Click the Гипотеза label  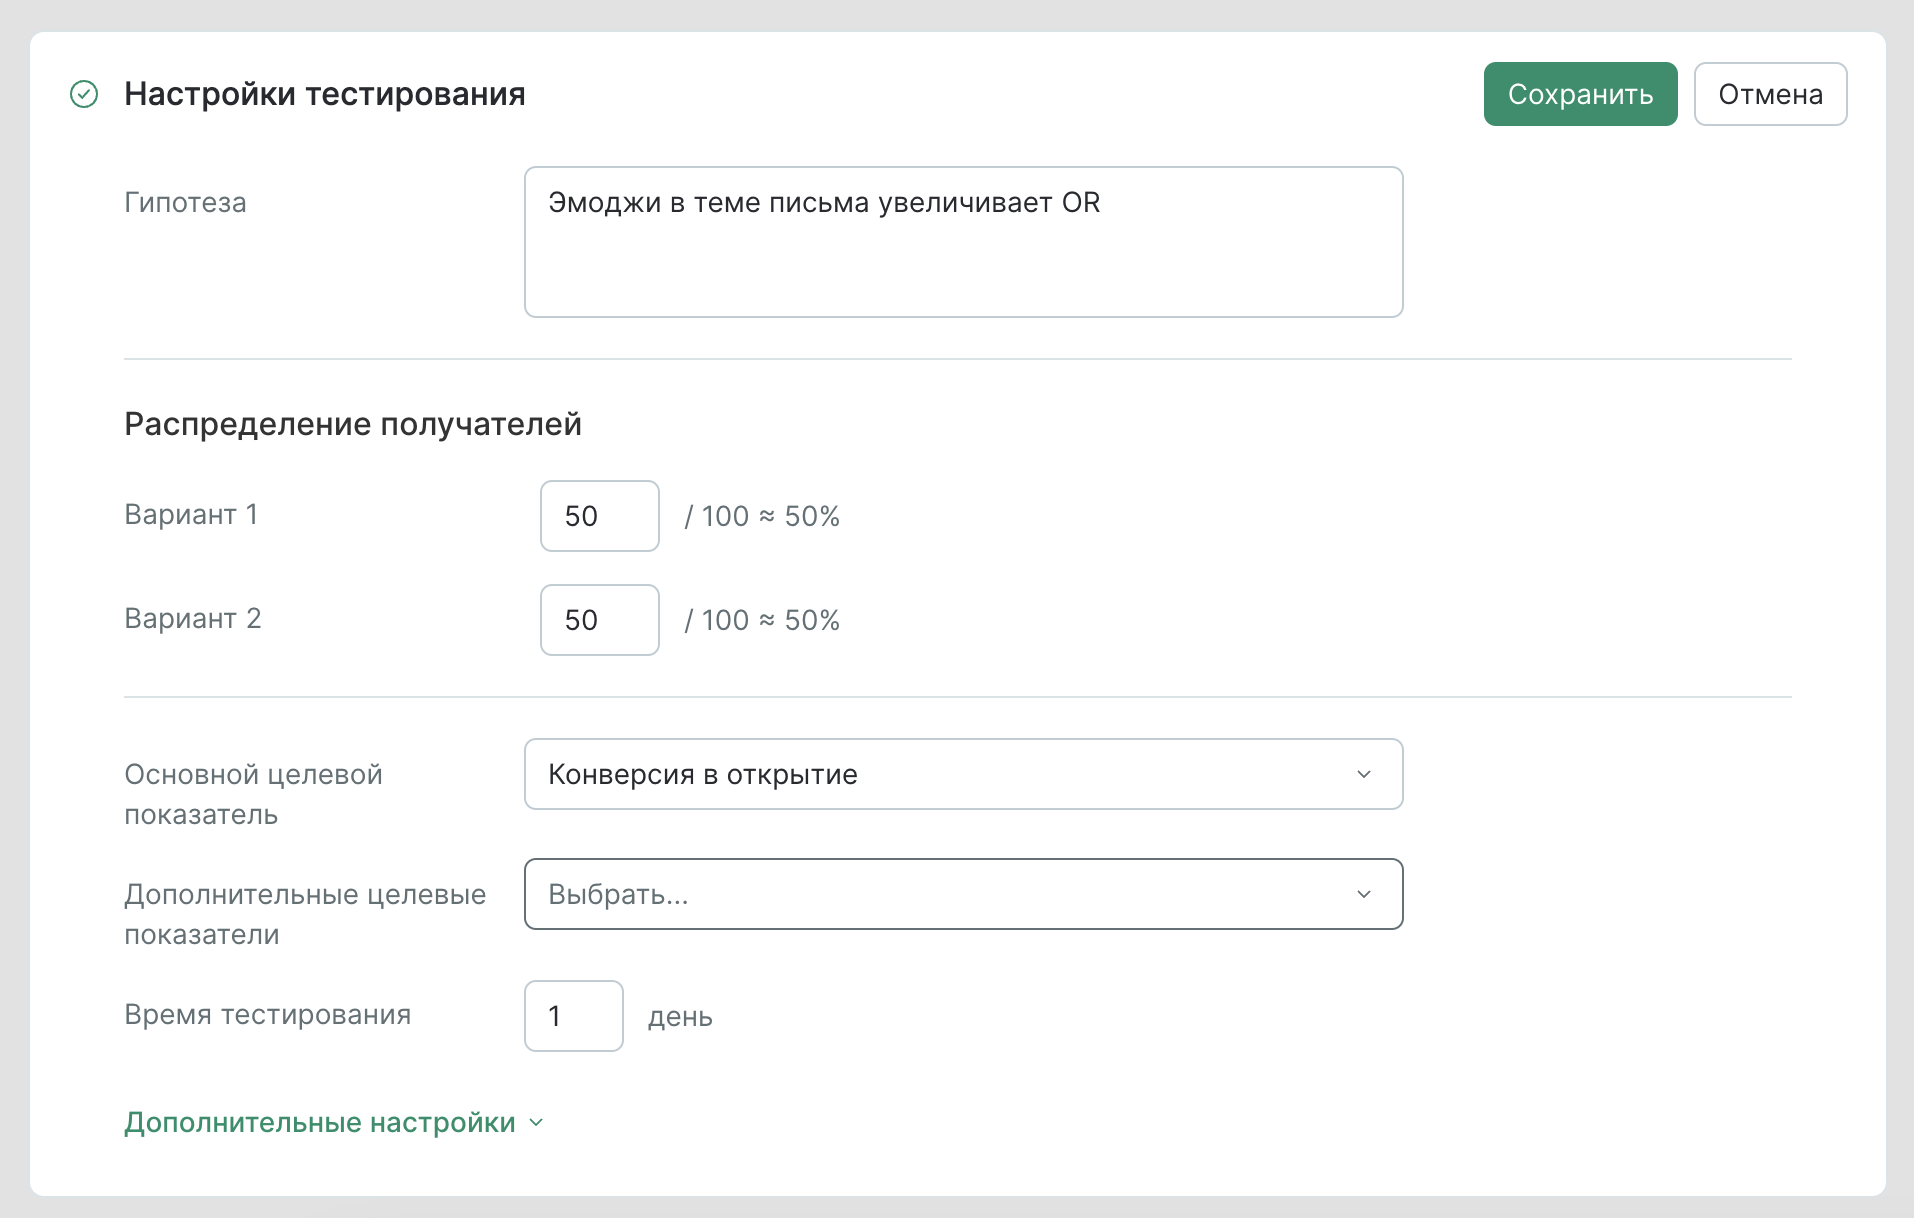click(185, 202)
